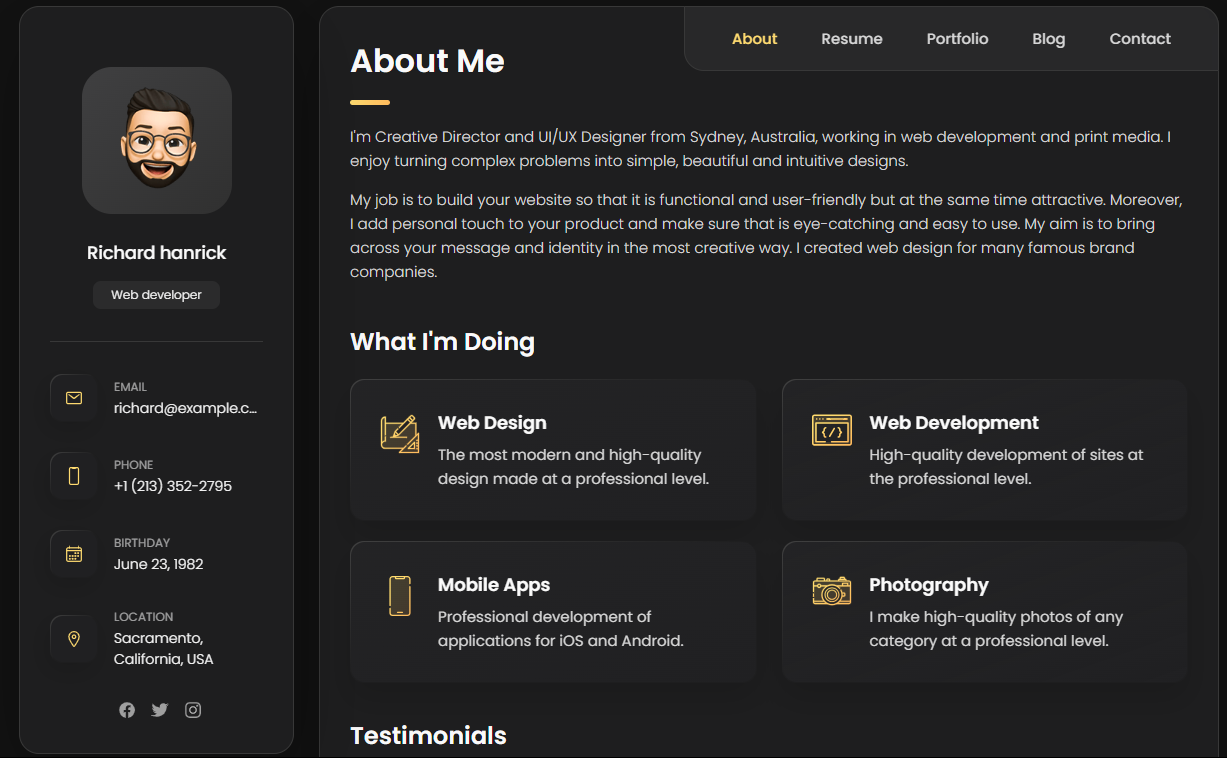Go to the Blog tab
Image resolution: width=1227 pixels, height=758 pixels.
pos(1048,39)
